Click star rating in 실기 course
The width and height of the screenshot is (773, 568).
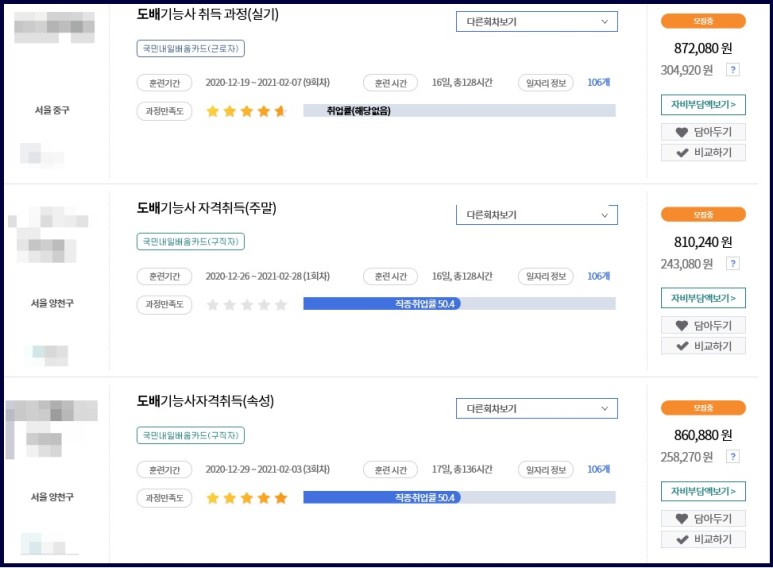click(246, 111)
